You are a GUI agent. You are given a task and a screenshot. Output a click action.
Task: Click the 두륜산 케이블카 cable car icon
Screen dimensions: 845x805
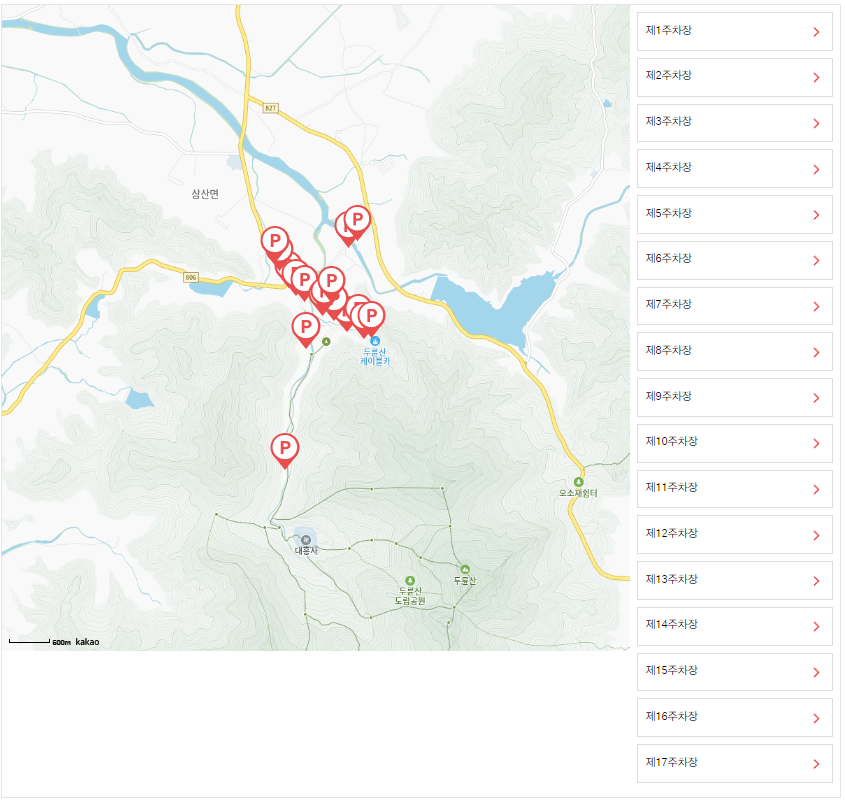[x=375, y=341]
